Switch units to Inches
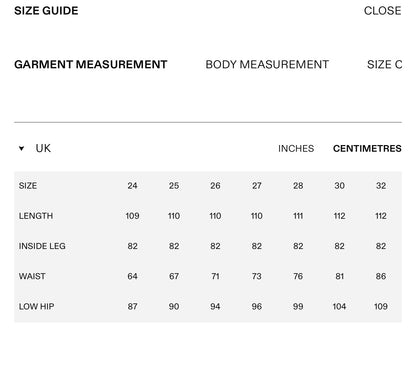This screenshot has height=378, width=416. pos(296,148)
